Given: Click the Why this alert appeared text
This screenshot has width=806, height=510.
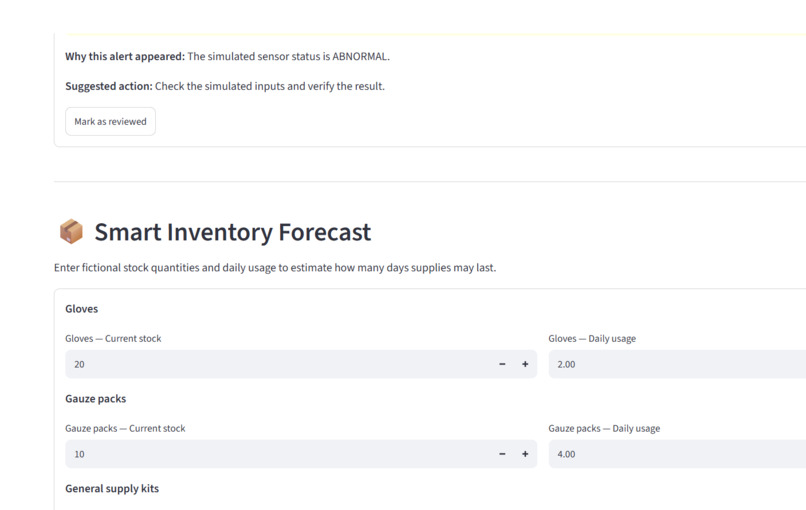Looking at the screenshot, I should pyautogui.click(x=227, y=57).
